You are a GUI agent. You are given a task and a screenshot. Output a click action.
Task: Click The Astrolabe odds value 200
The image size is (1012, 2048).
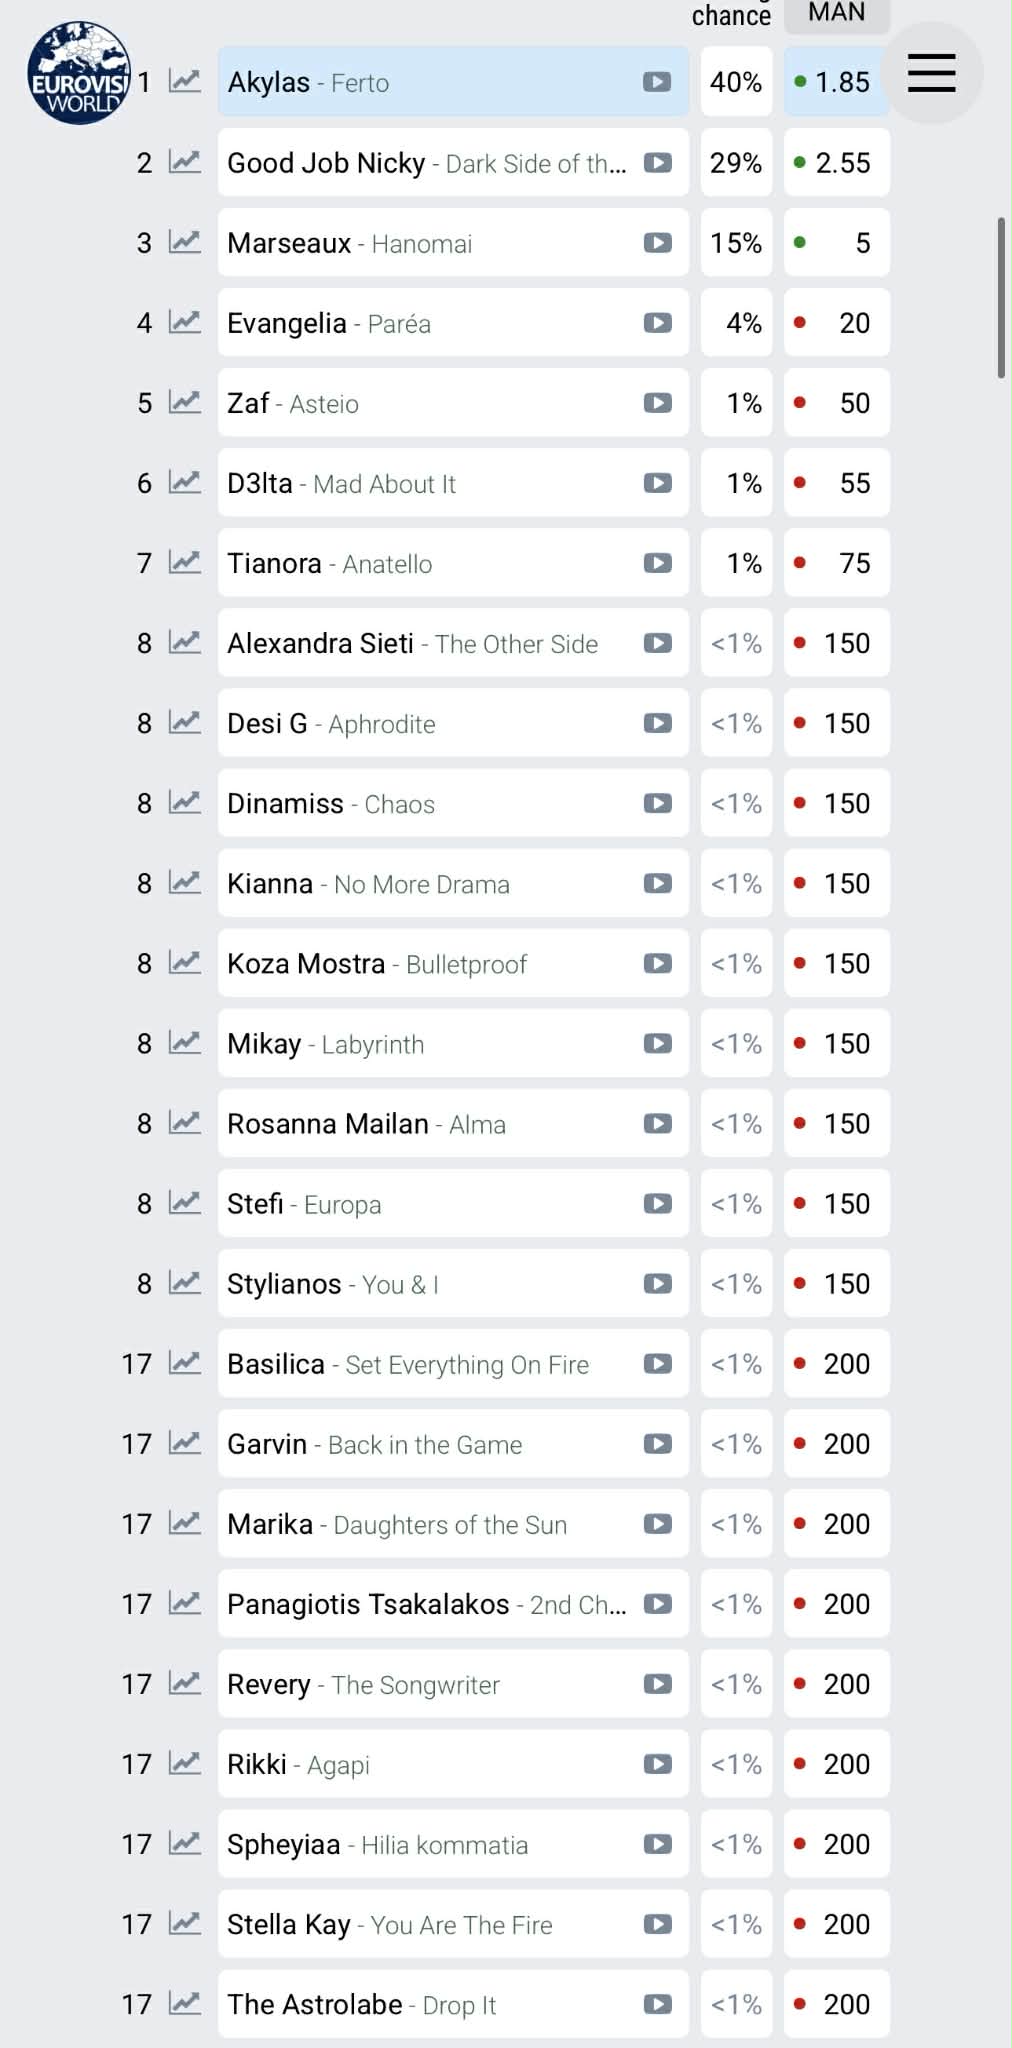tap(836, 2004)
